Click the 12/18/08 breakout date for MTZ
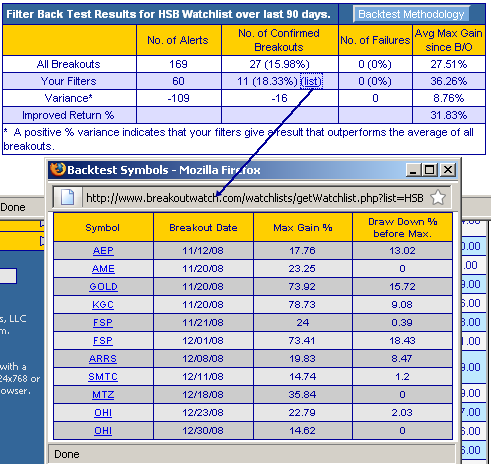Image resolution: width=491 pixels, height=464 pixels. [203, 395]
